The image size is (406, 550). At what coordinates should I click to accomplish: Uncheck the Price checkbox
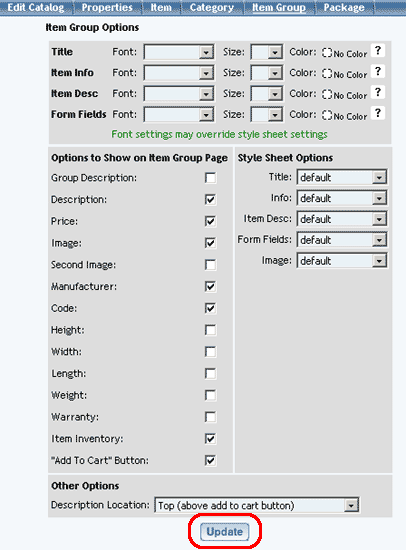tap(211, 221)
